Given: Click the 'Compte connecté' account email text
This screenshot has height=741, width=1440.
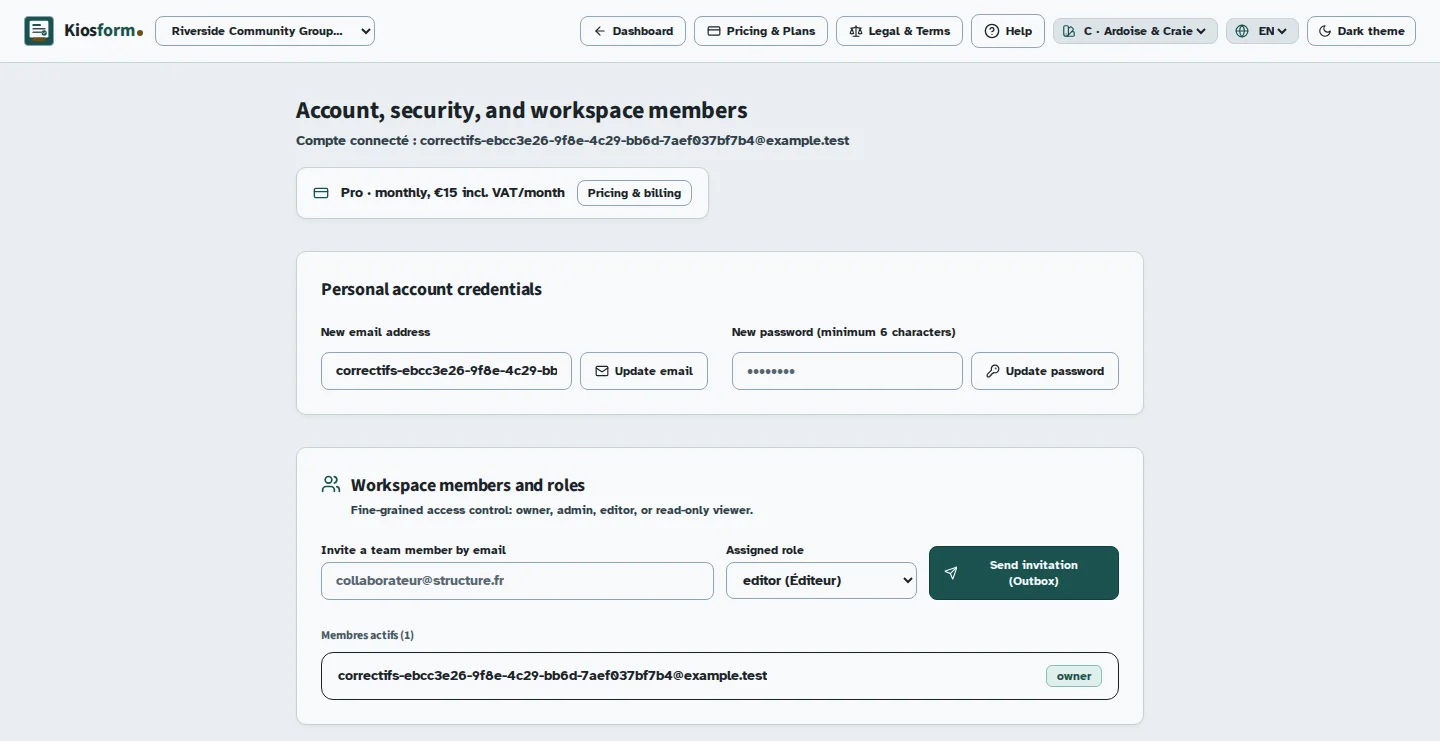Looking at the screenshot, I should tap(573, 141).
